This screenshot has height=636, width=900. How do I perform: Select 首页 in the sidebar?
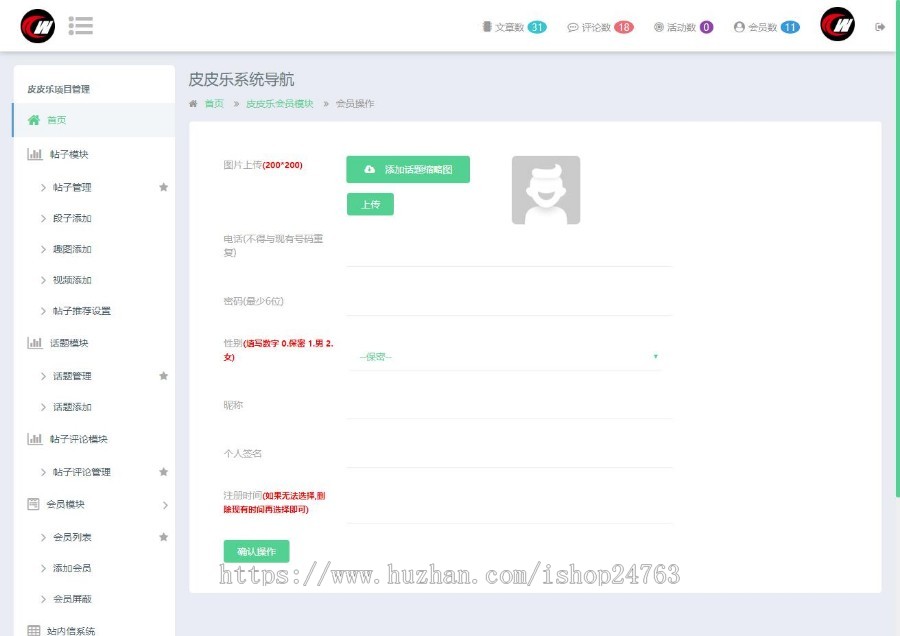pyautogui.click(x=56, y=120)
